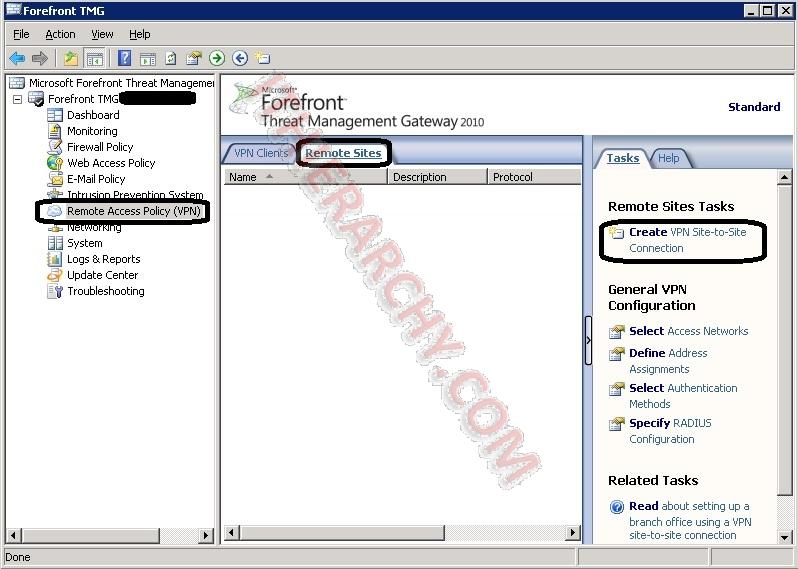Click the Logs & Reports chart icon

tap(54, 259)
